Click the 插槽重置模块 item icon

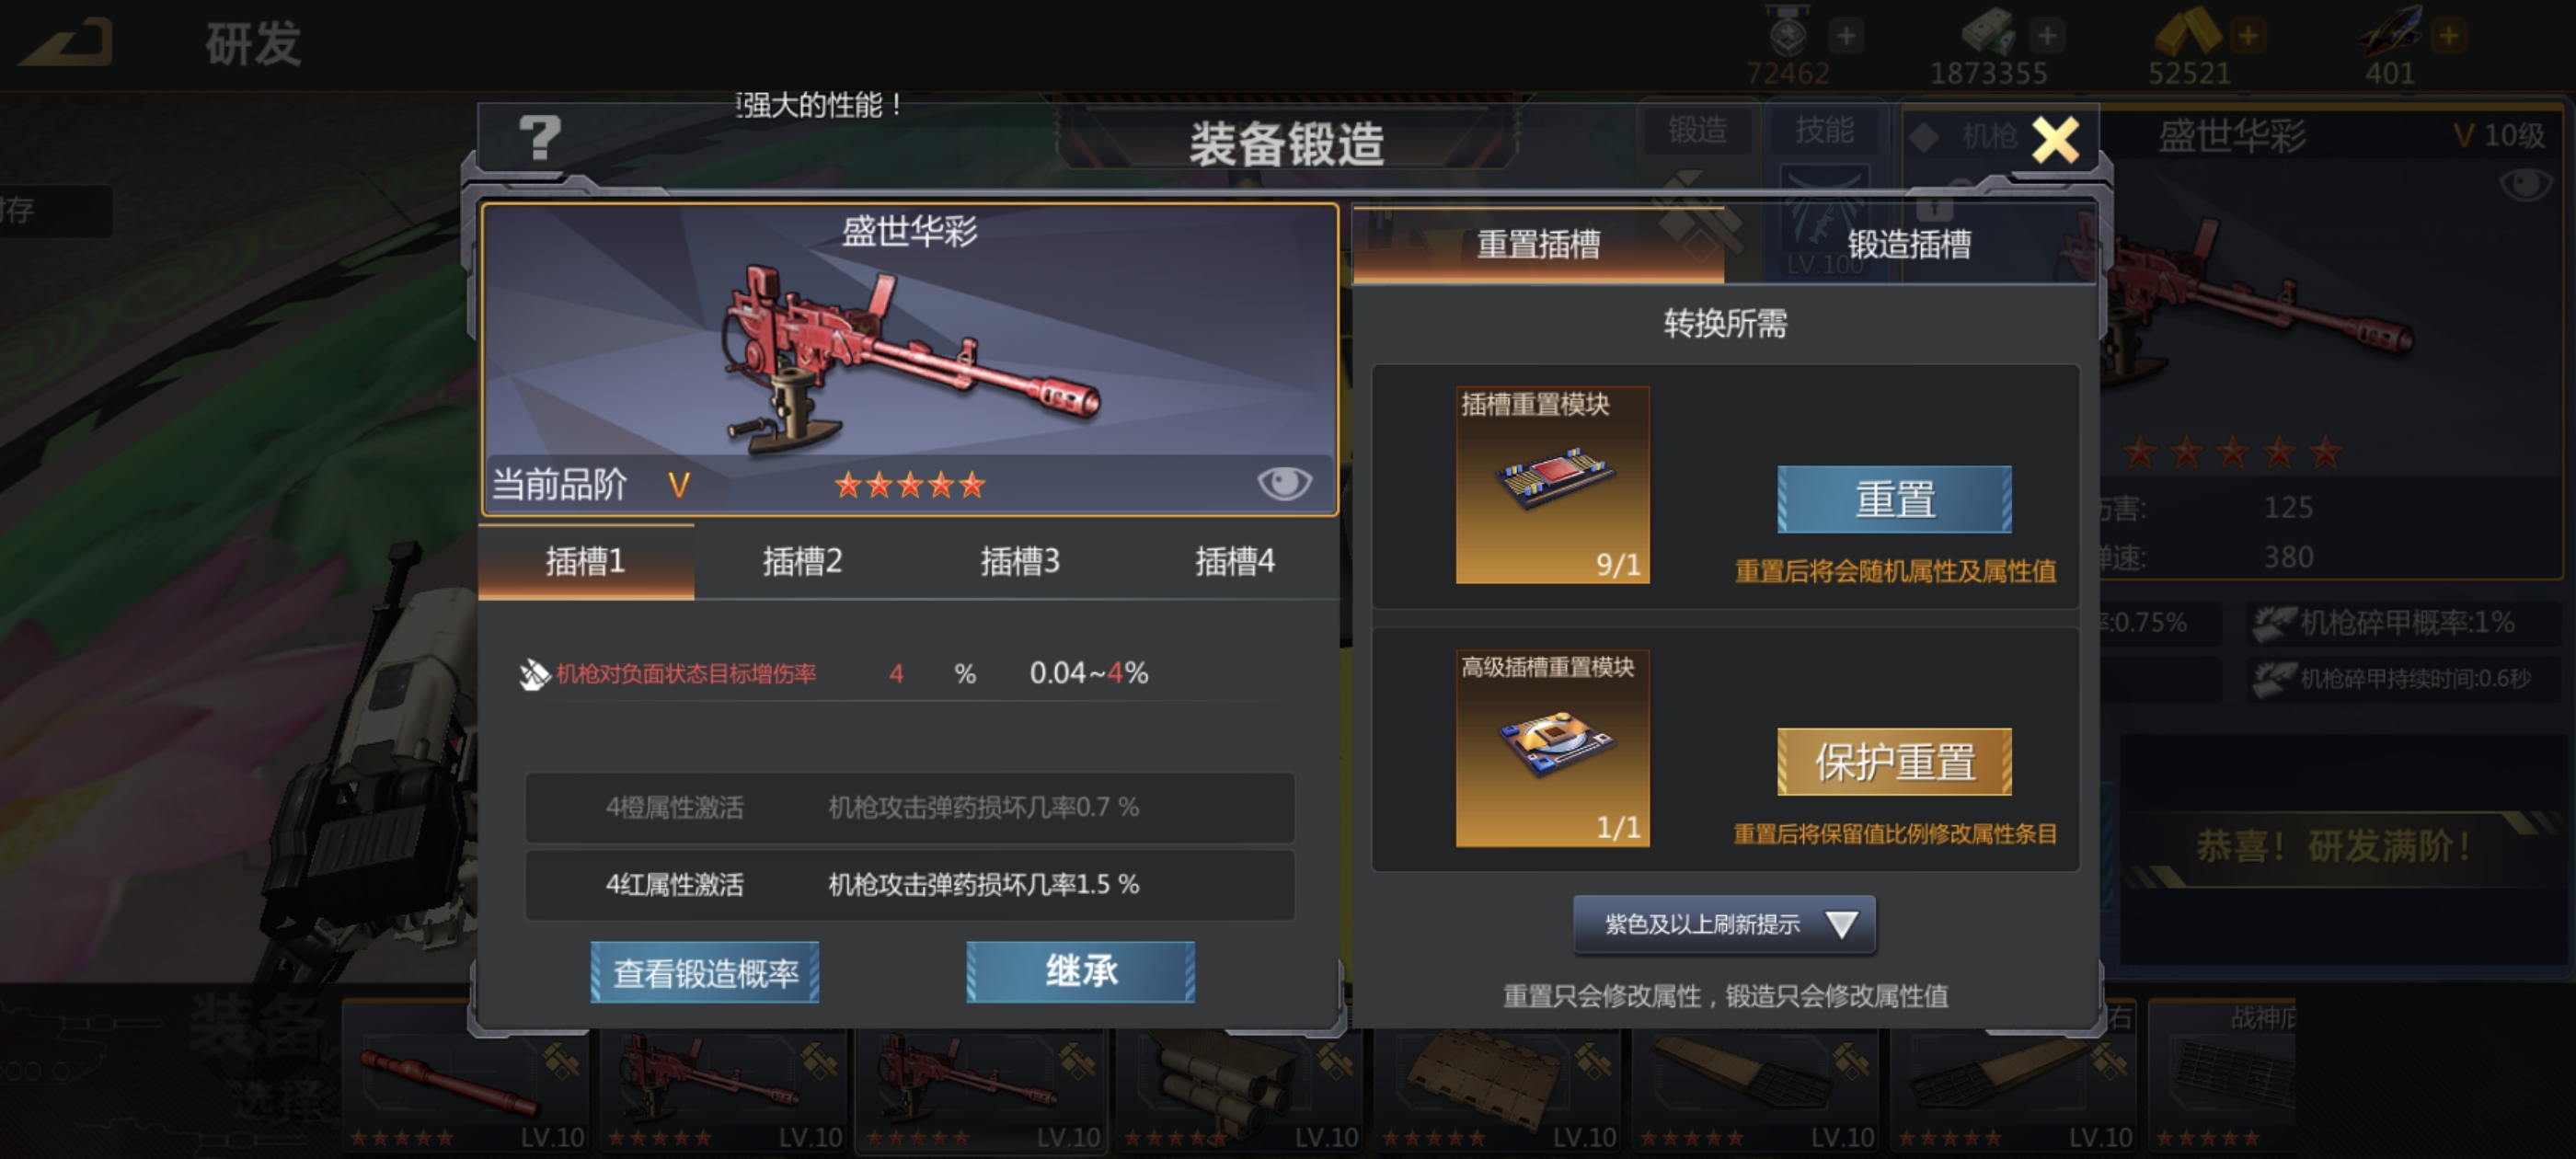pos(1552,484)
